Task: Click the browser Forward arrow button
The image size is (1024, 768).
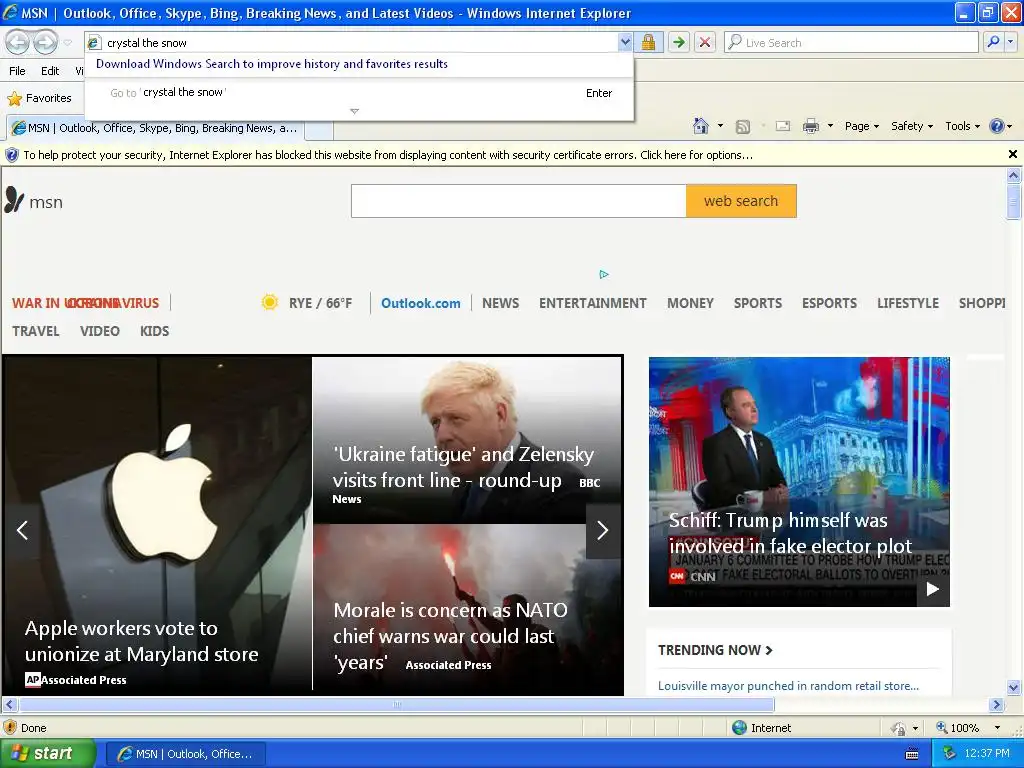Action: (45, 42)
